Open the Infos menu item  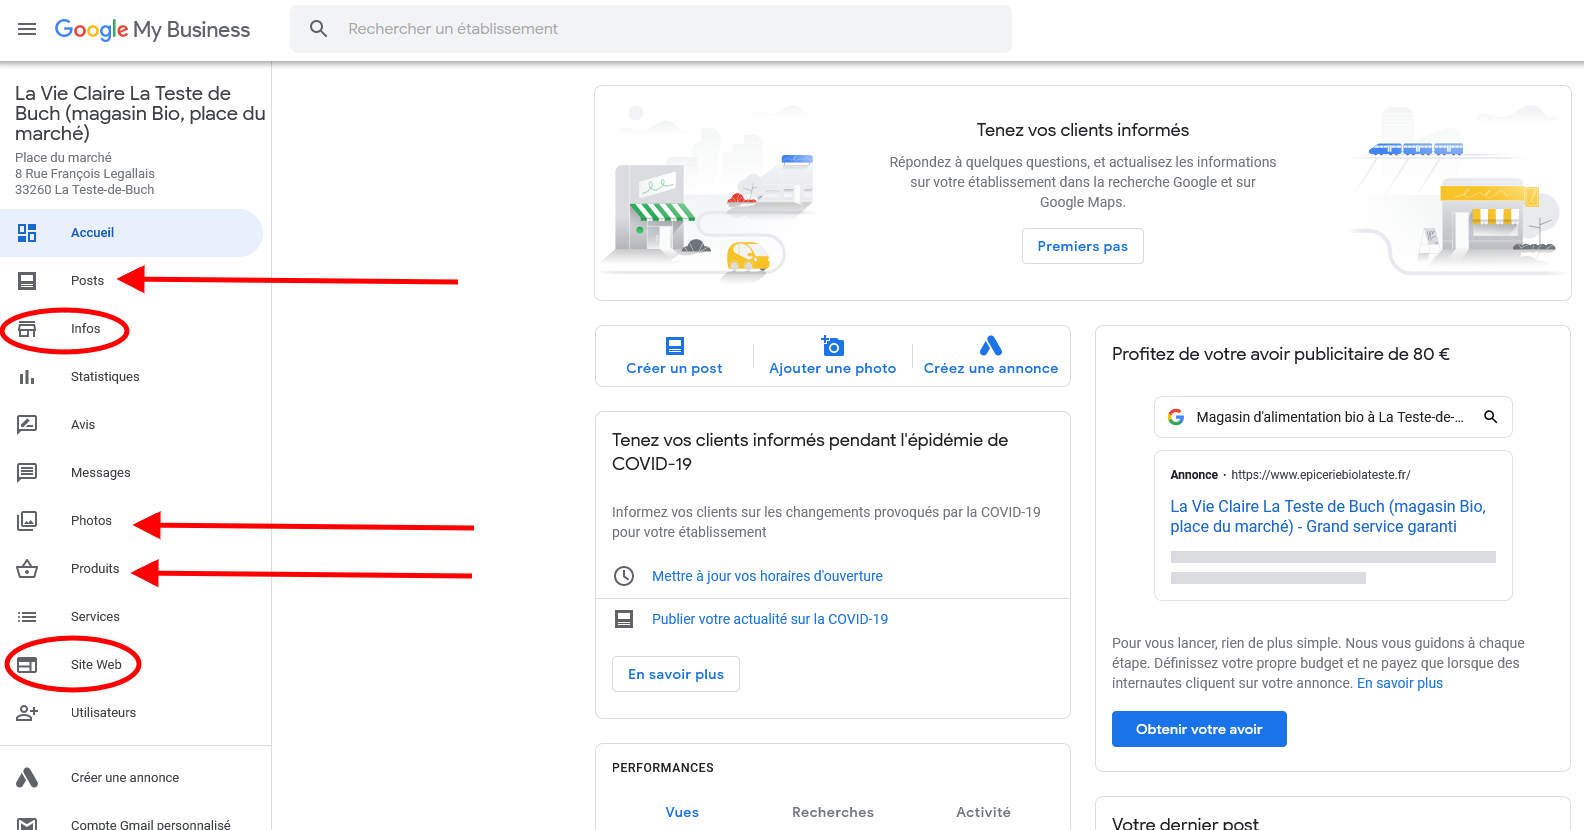[x=131, y=329]
